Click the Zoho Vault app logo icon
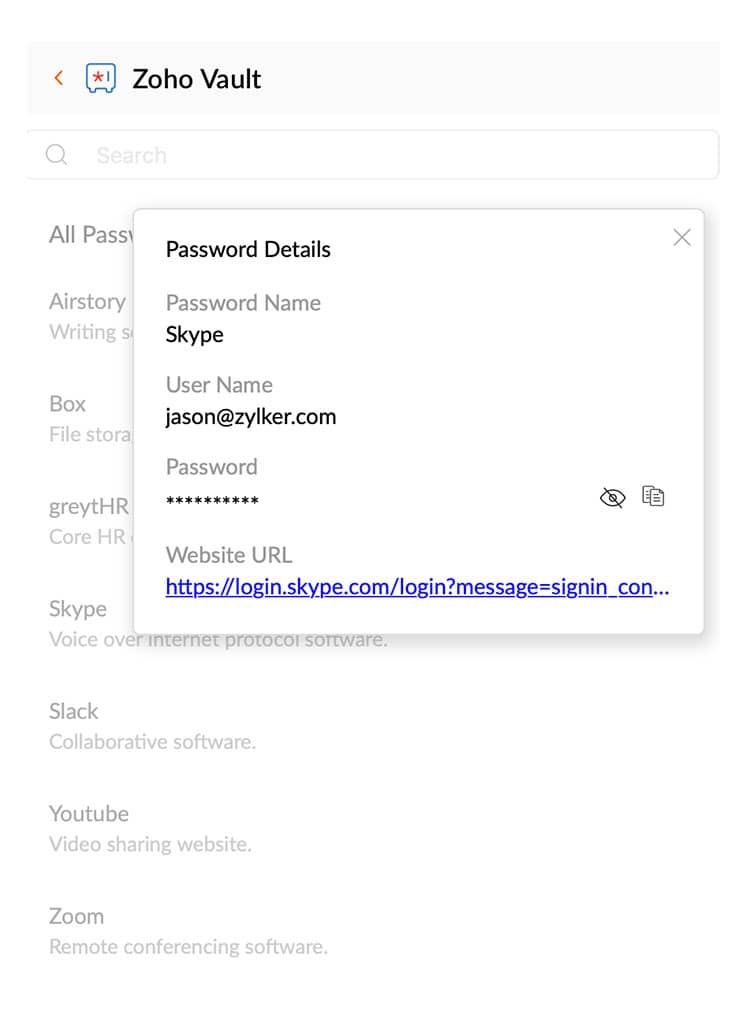The width and height of the screenshot is (746, 1009). [x=102, y=78]
